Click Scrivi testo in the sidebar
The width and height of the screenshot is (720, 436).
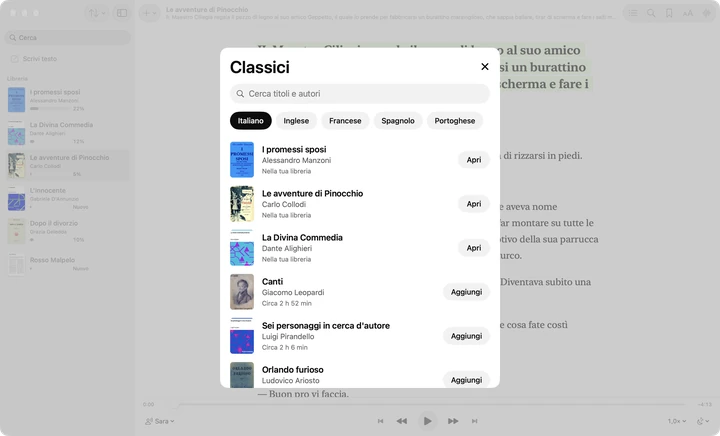tap(34, 59)
